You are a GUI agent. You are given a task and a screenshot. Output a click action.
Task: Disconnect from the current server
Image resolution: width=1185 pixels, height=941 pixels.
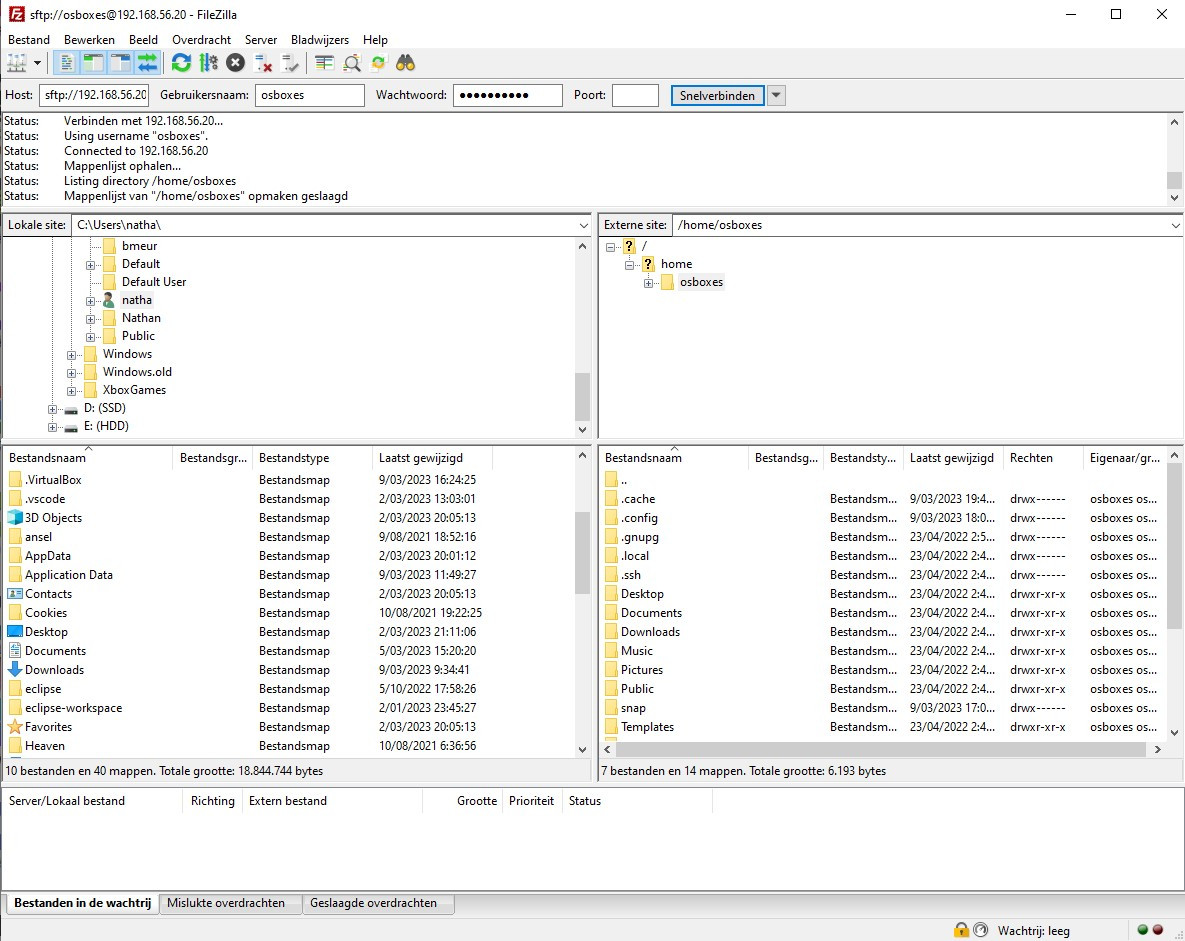pyautogui.click(x=263, y=63)
